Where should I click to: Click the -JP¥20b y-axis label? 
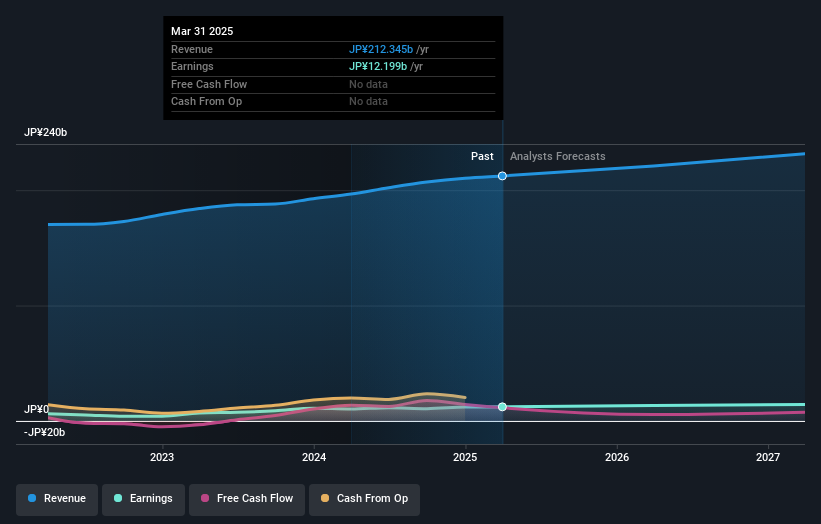point(45,432)
